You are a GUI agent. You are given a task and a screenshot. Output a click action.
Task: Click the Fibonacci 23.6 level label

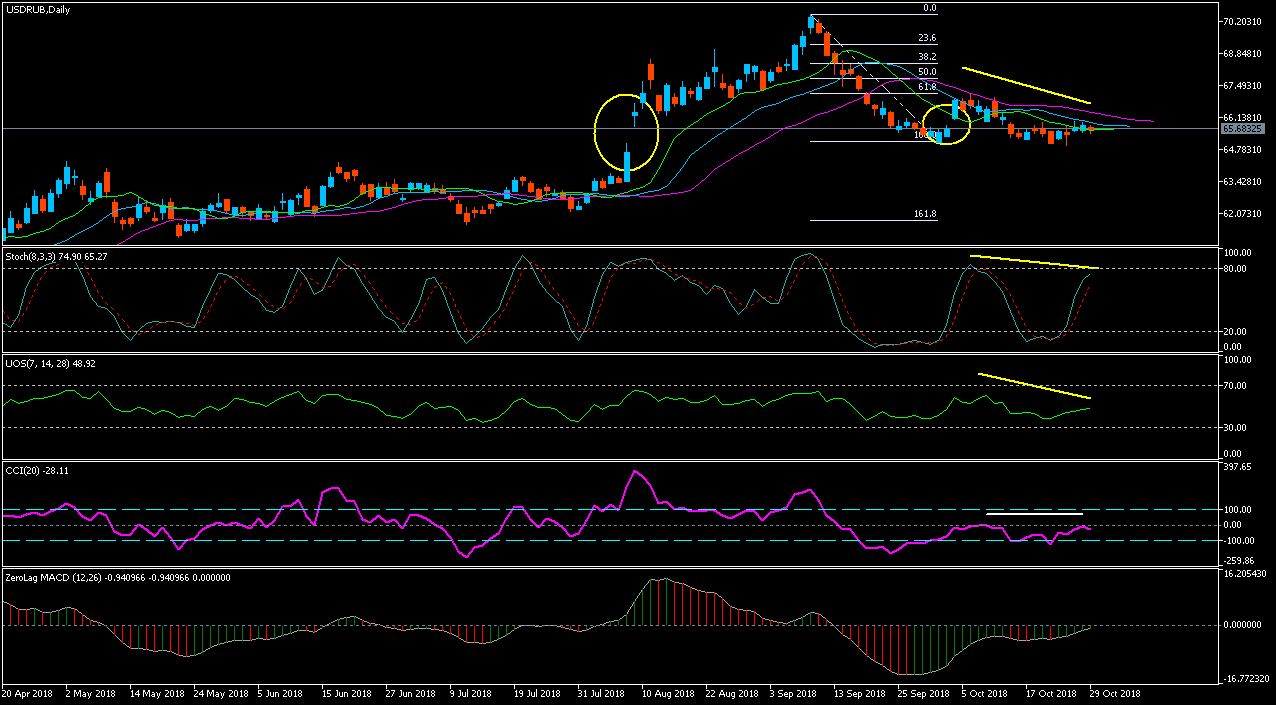(927, 38)
